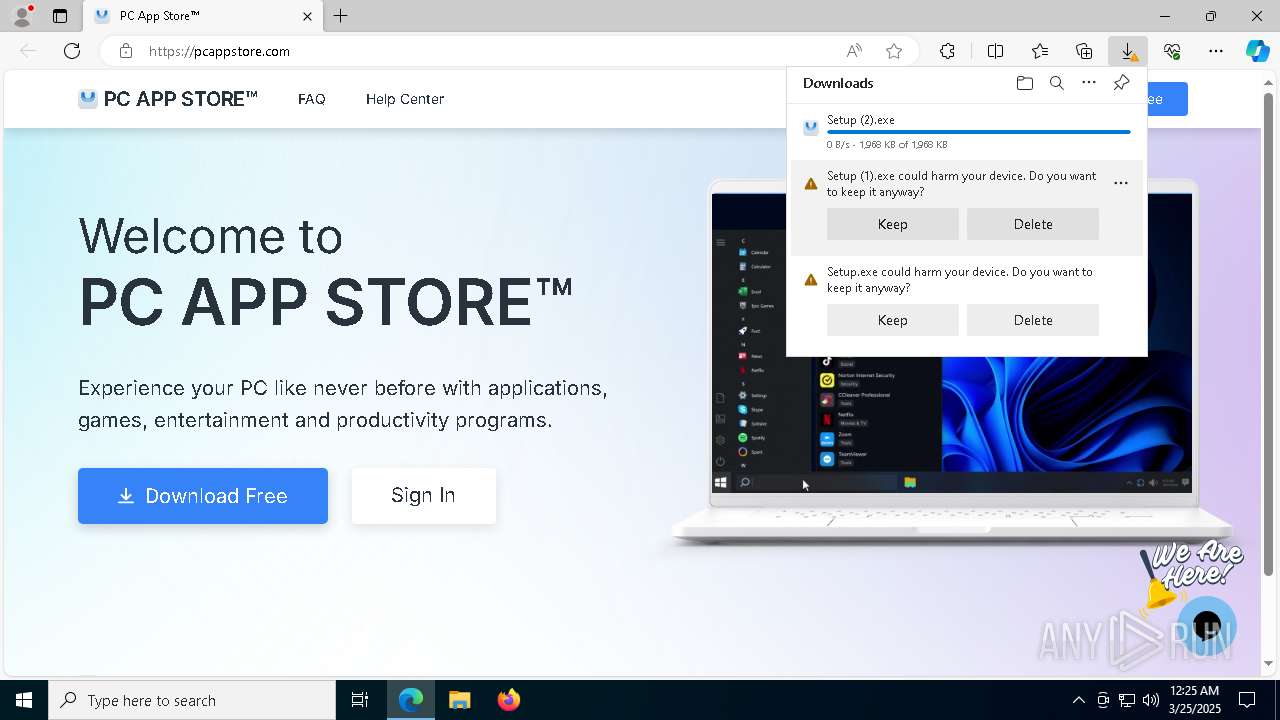
Task: Open More options in Downloads panel
Action: [x=1089, y=83]
